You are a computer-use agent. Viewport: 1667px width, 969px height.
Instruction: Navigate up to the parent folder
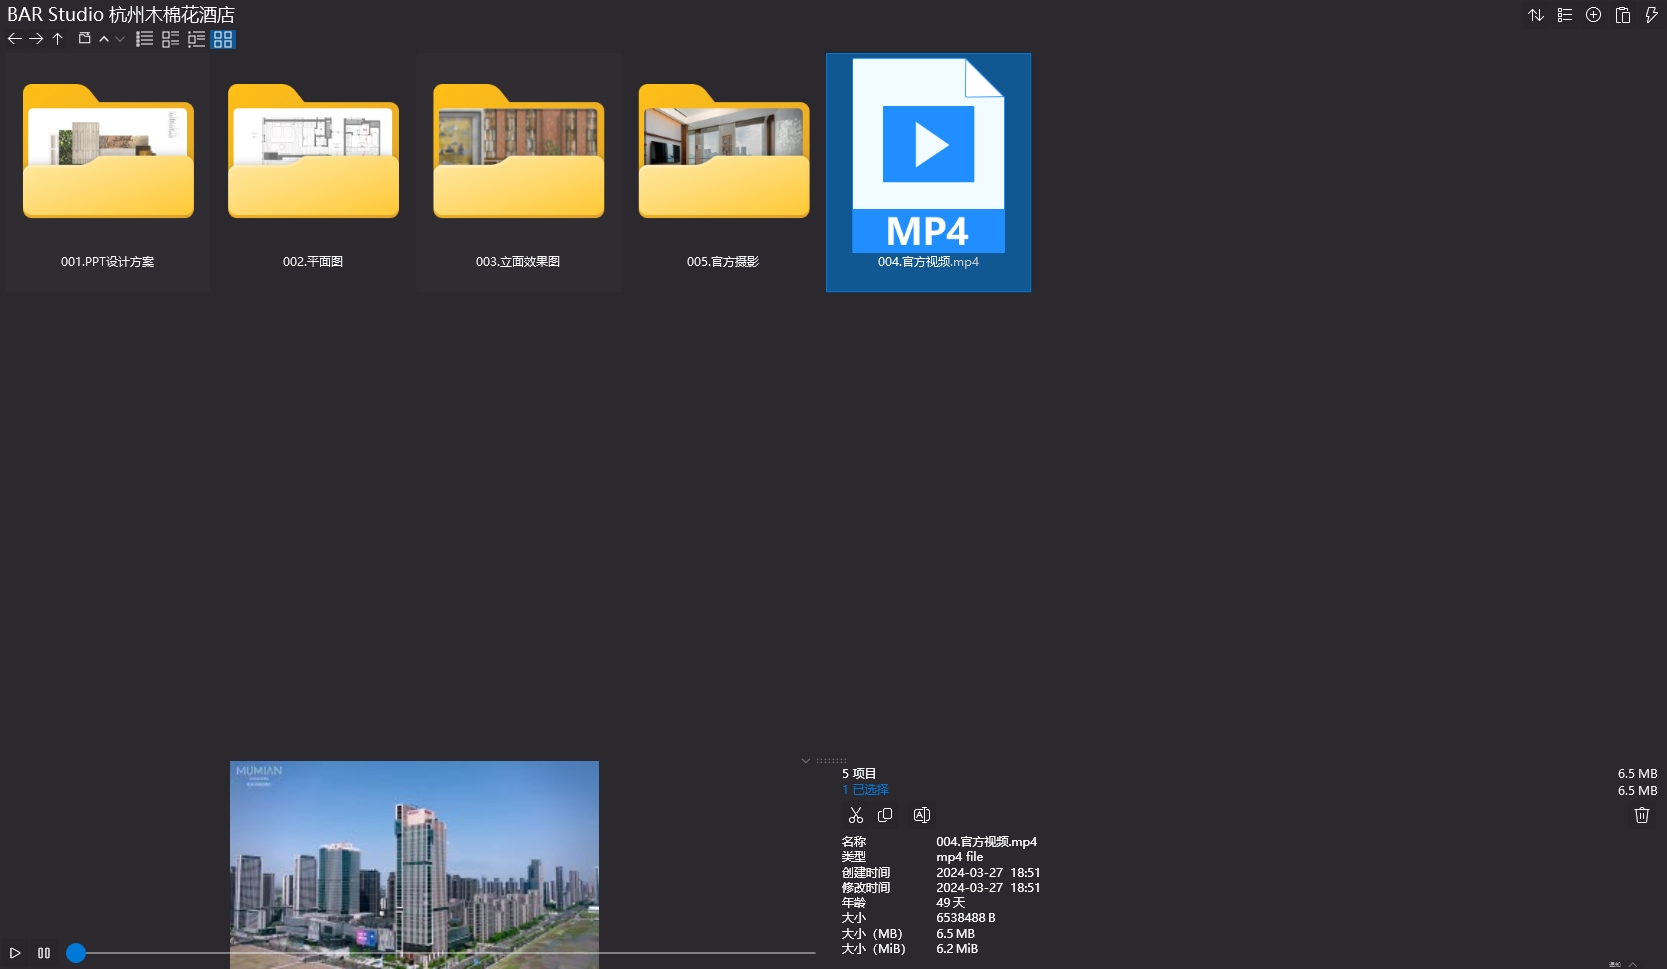58,39
